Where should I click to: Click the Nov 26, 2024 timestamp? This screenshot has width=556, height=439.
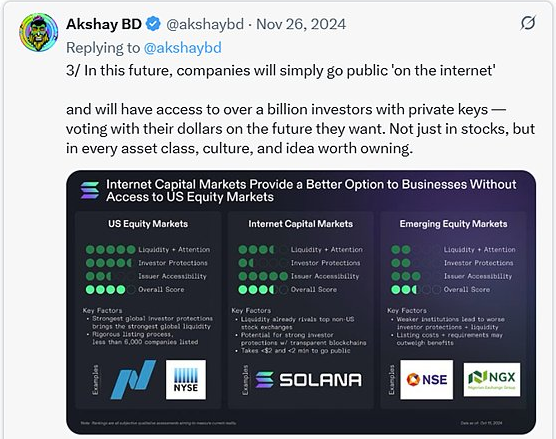click(x=301, y=24)
